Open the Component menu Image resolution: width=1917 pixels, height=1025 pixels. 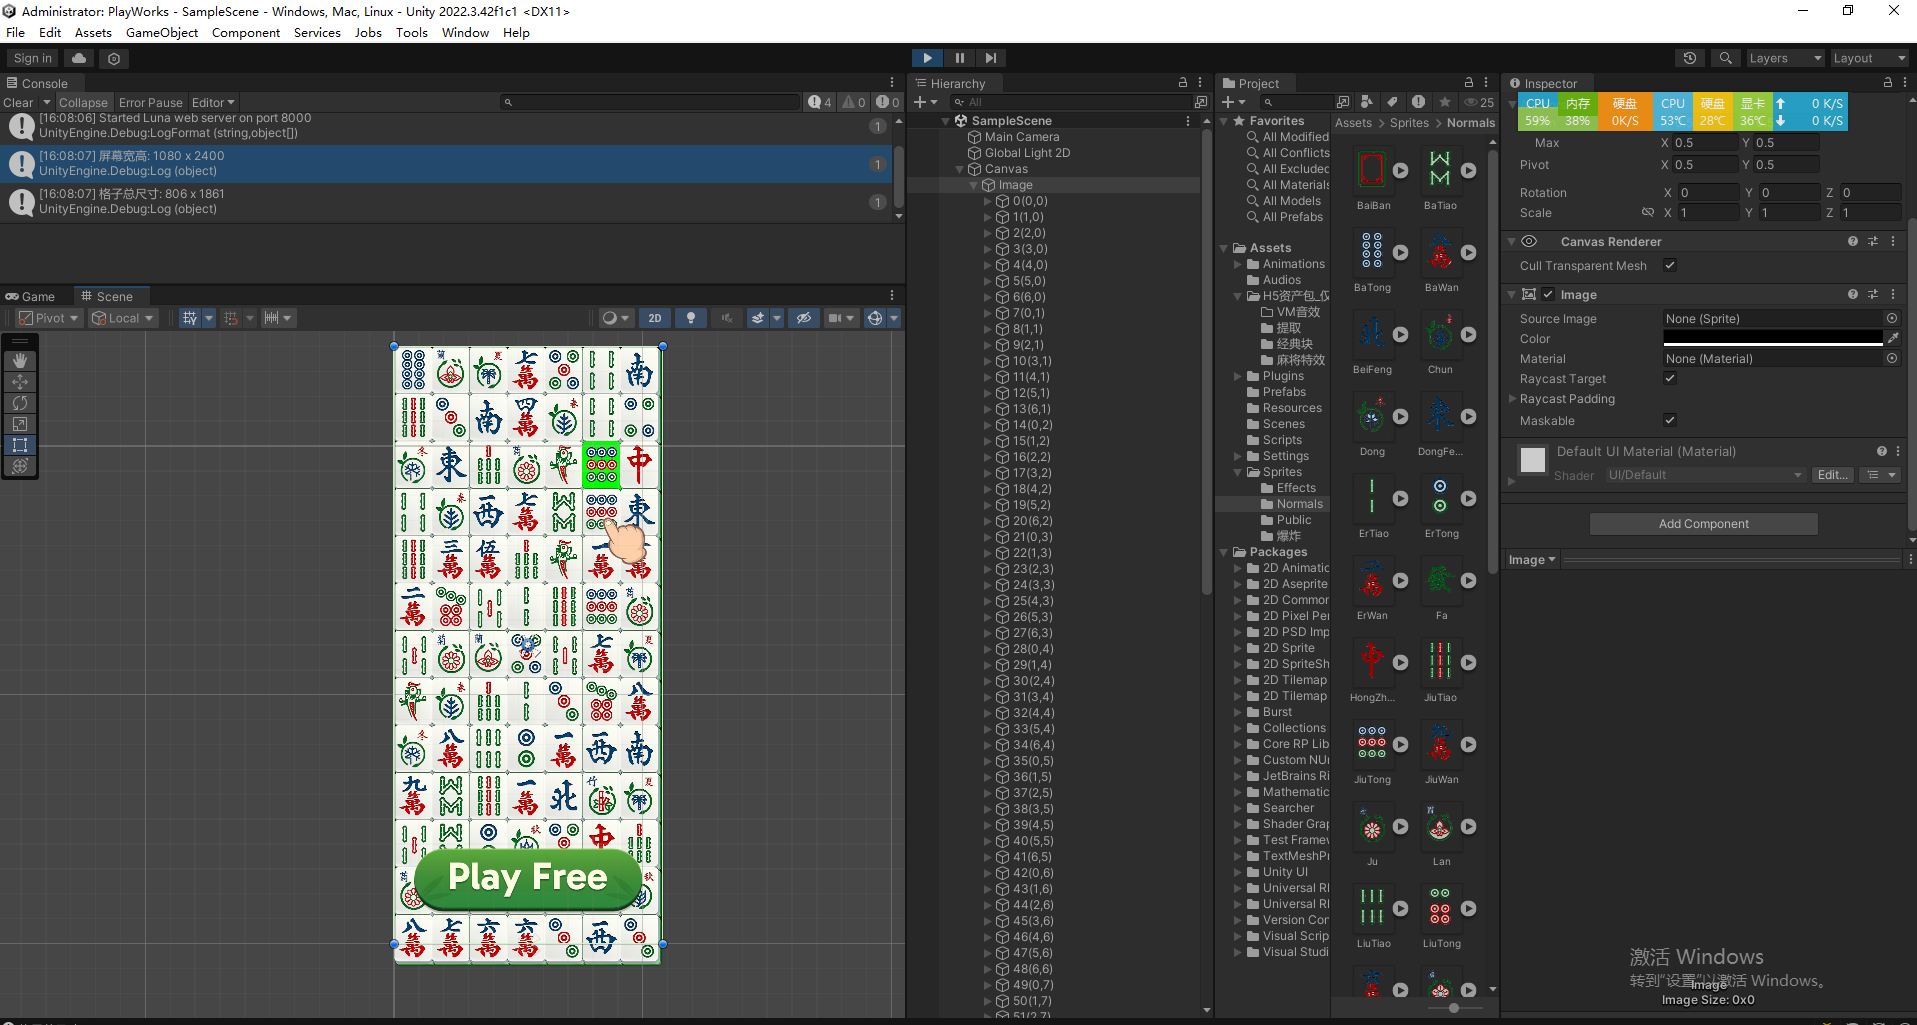click(x=246, y=32)
